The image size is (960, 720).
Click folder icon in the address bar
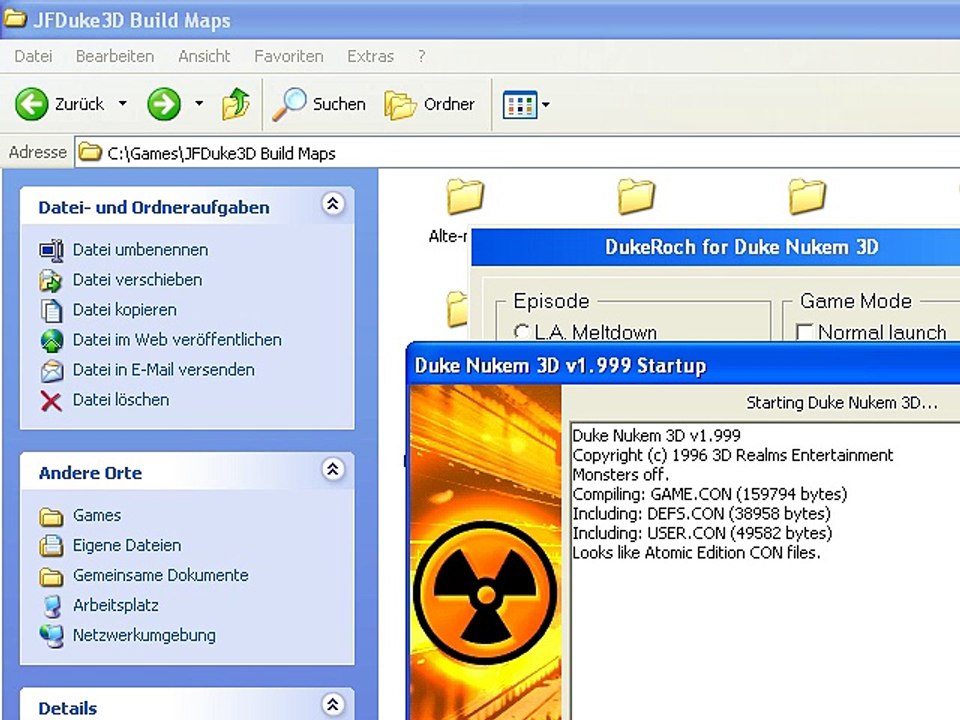(90, 152)
